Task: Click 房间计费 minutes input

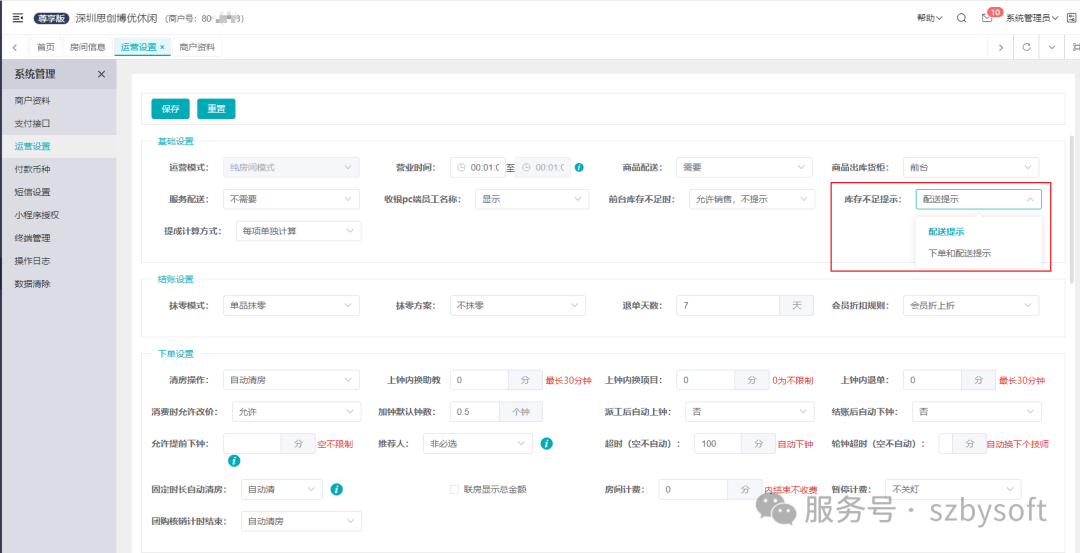Action: (x=694, y=490)
